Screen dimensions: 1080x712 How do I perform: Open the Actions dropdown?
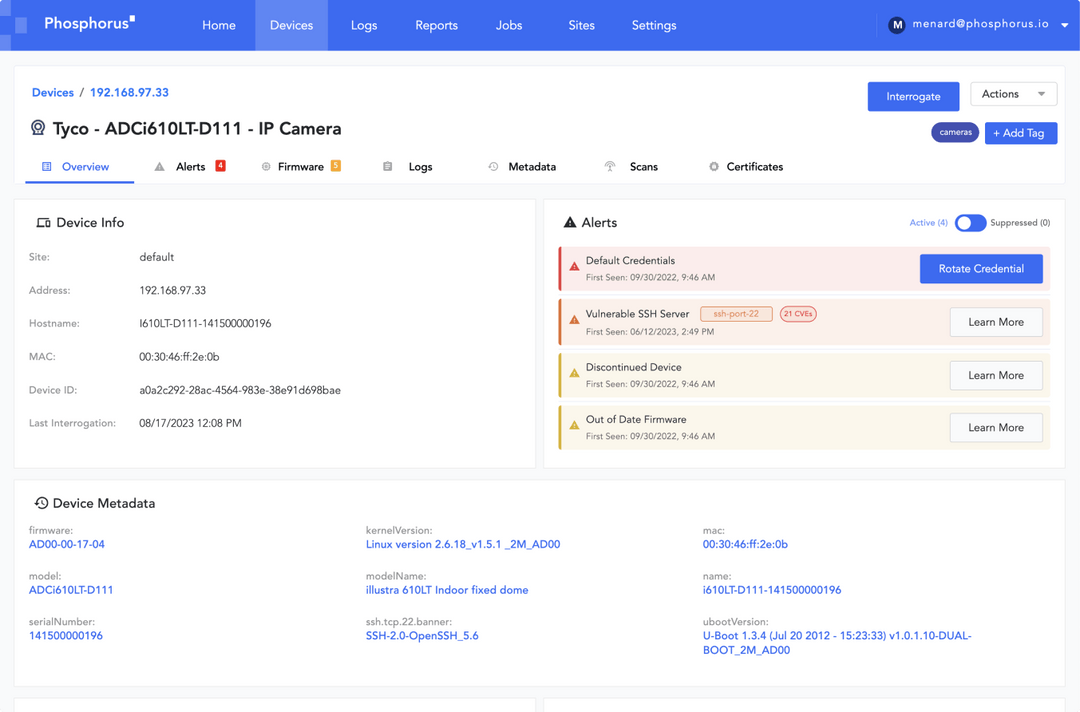1013,93
